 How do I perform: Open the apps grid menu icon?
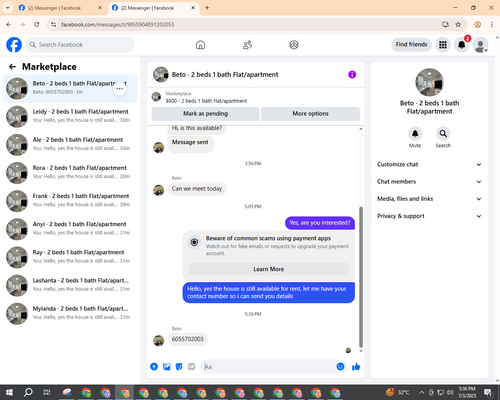coord(443,45)
